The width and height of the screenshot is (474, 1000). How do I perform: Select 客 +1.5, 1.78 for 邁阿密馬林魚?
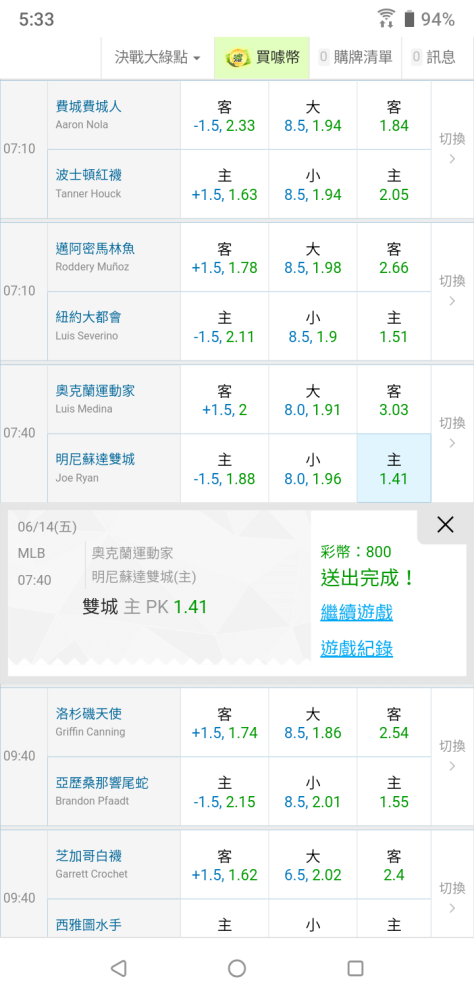[x=225, y=258]
